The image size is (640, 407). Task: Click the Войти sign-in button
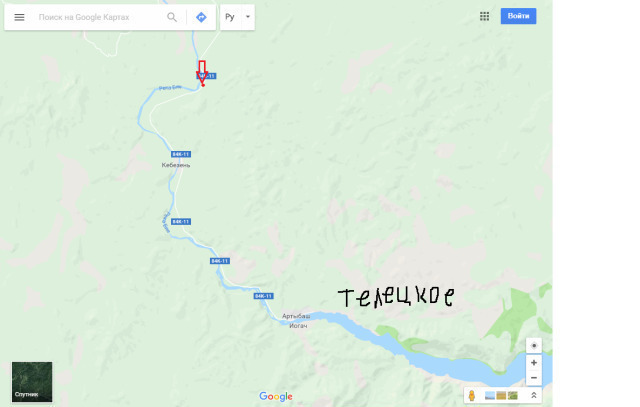(x=518, y=16)
